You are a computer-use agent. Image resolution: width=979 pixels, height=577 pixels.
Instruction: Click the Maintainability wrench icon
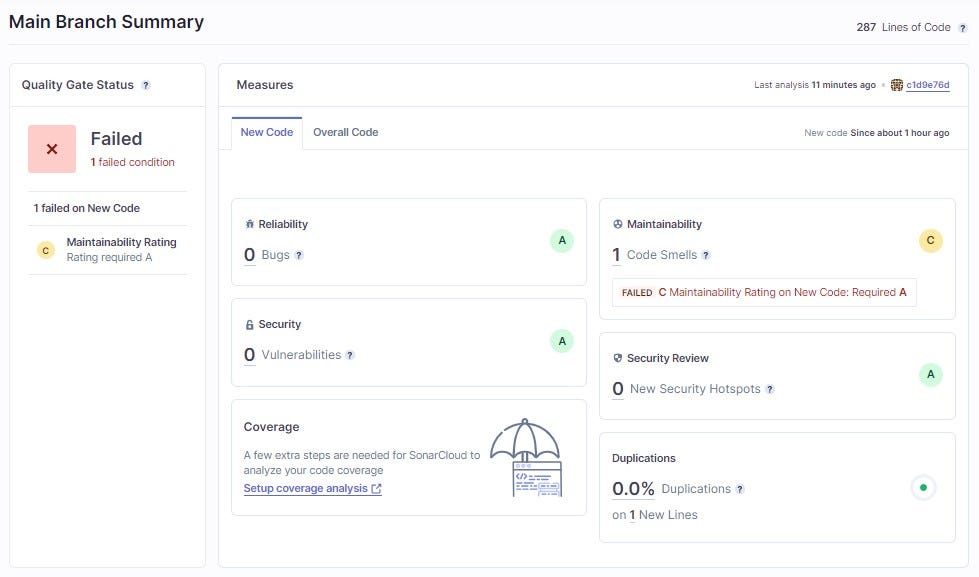click(616, 224)
